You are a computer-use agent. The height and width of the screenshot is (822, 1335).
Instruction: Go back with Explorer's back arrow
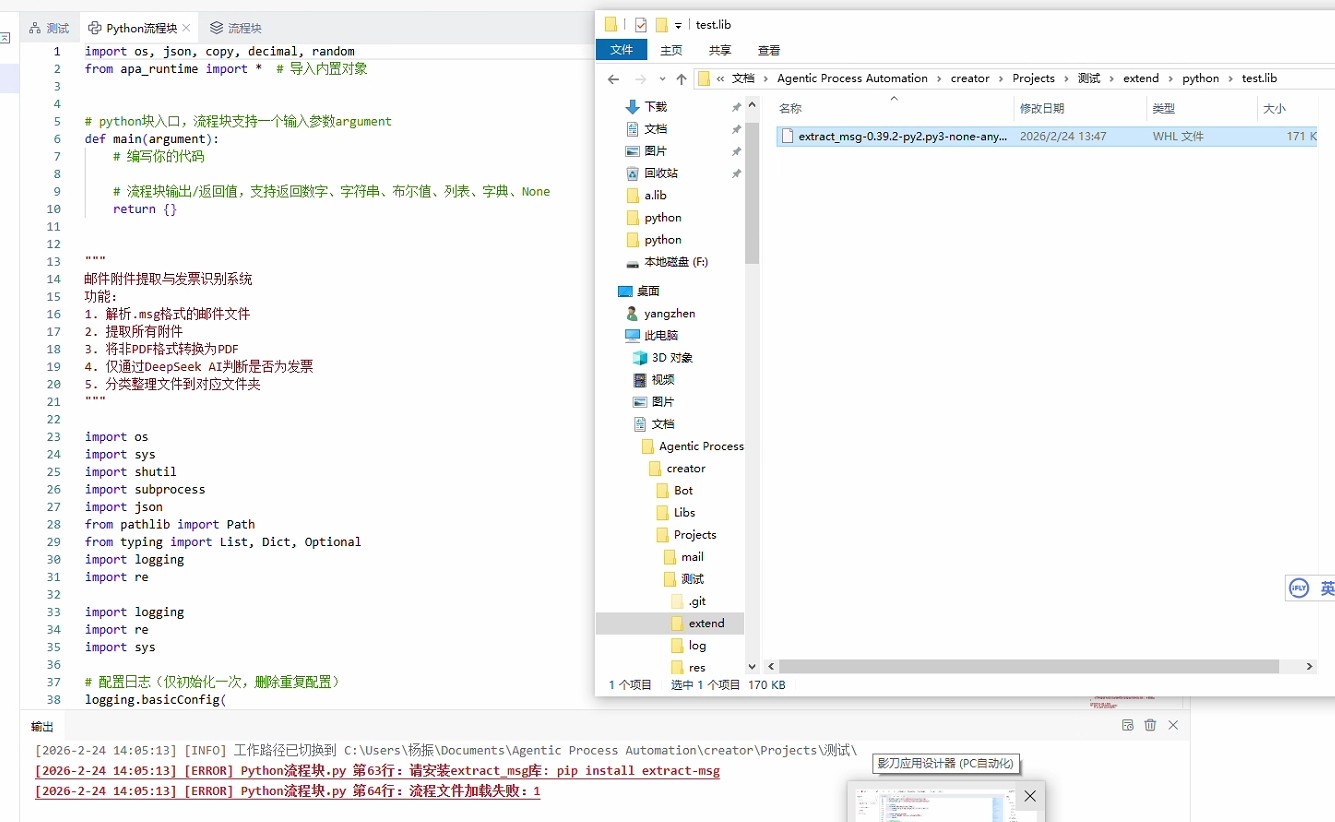coord(614,79)
